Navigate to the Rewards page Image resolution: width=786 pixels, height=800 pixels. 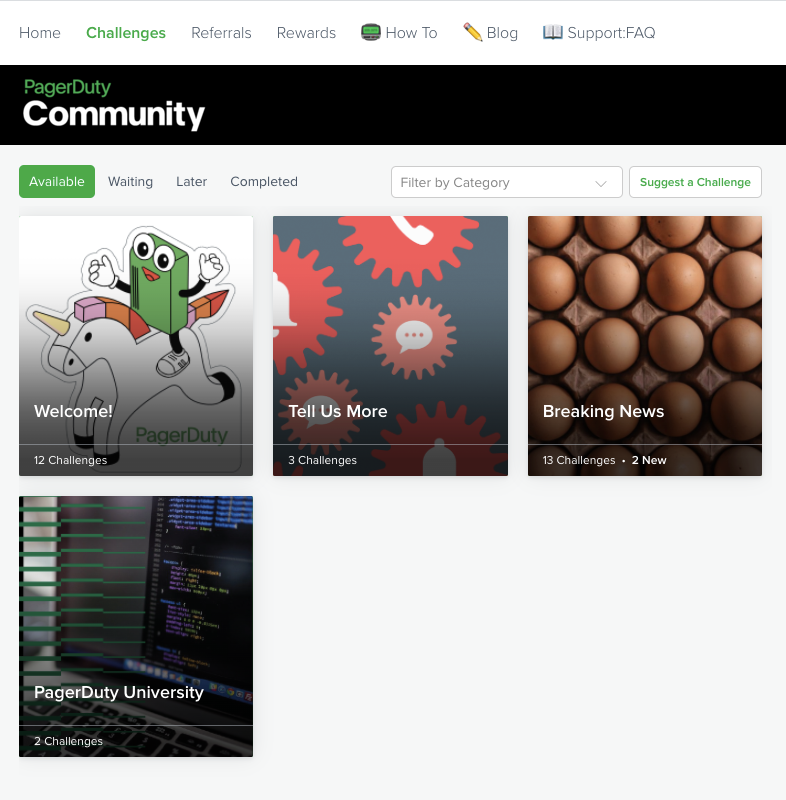pos(306,33)
